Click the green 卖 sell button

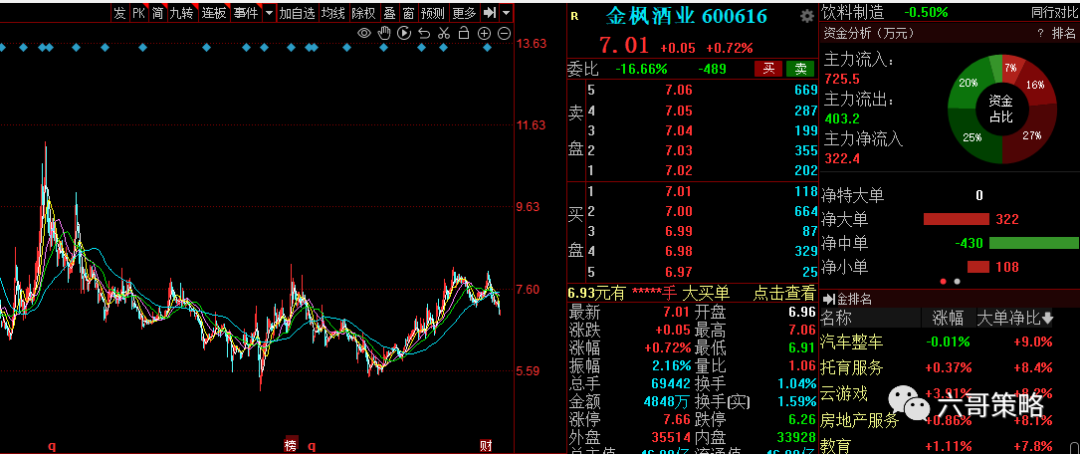coord(800,68)
